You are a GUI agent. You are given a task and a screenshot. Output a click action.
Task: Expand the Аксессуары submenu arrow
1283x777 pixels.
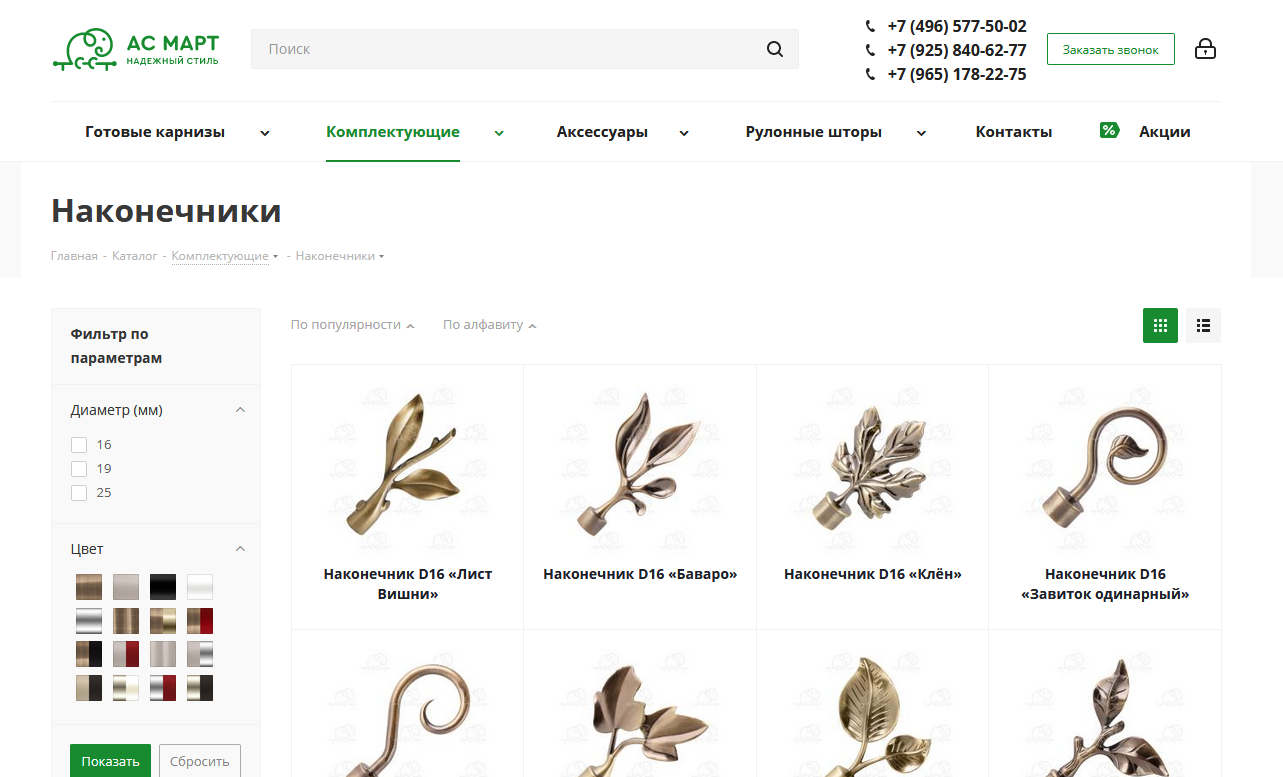(x=684, y=133)
